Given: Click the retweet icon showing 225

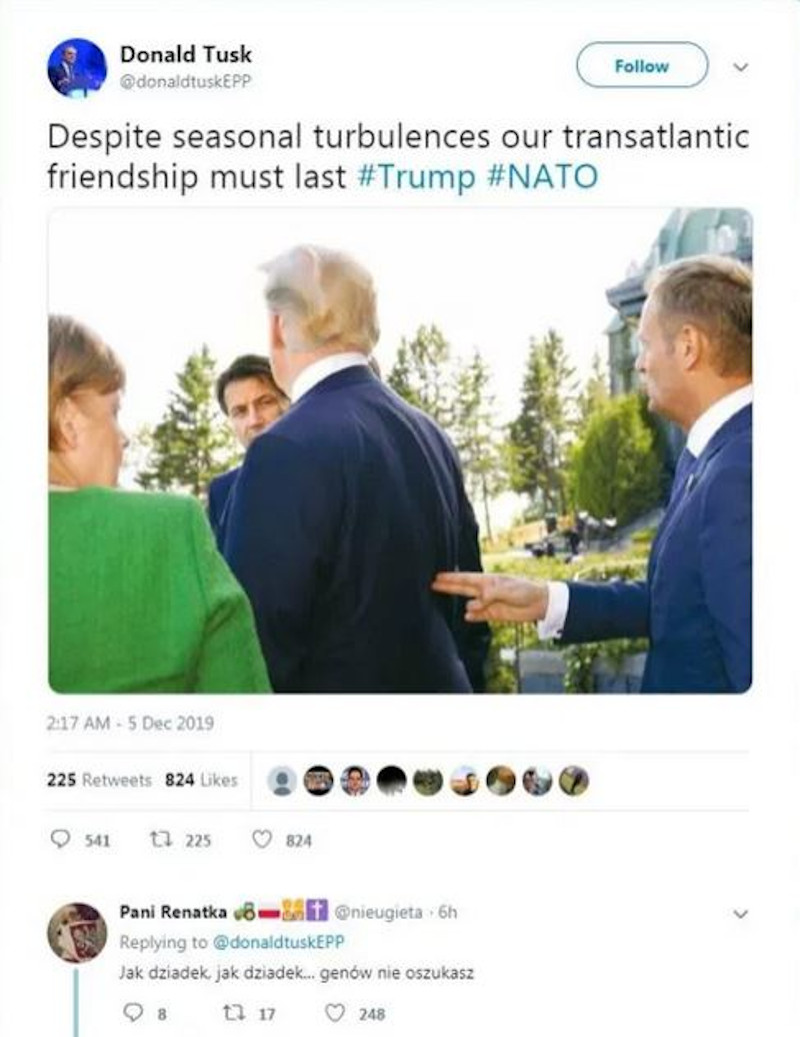Looking at the screenshot, I should (x=161, y=840).
